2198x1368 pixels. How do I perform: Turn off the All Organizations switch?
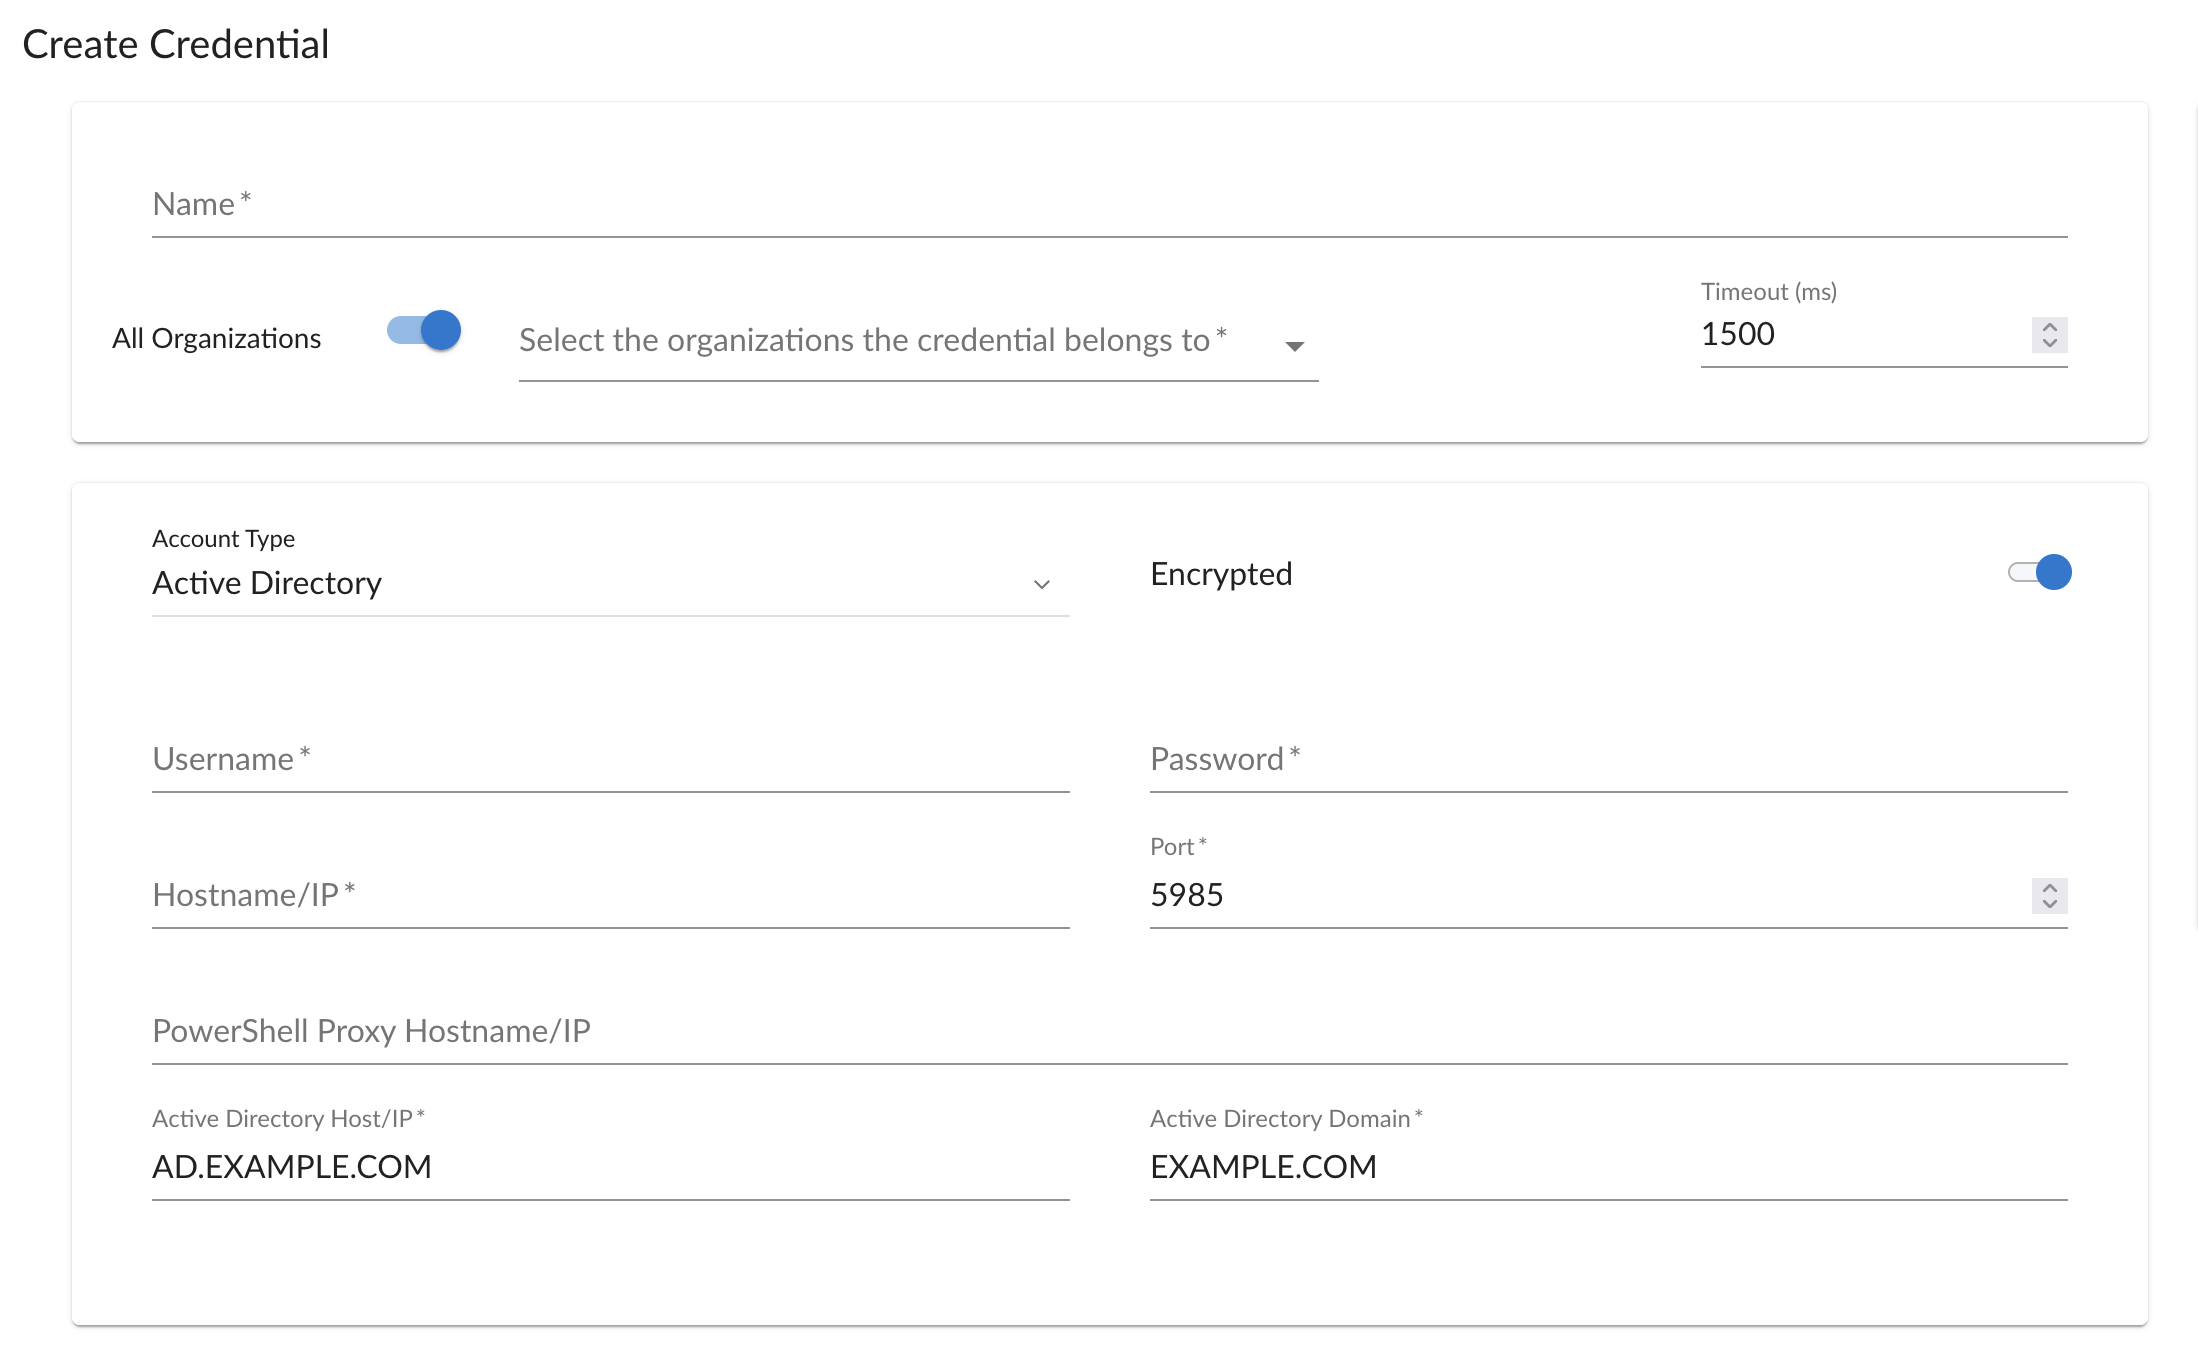(425, 331)
